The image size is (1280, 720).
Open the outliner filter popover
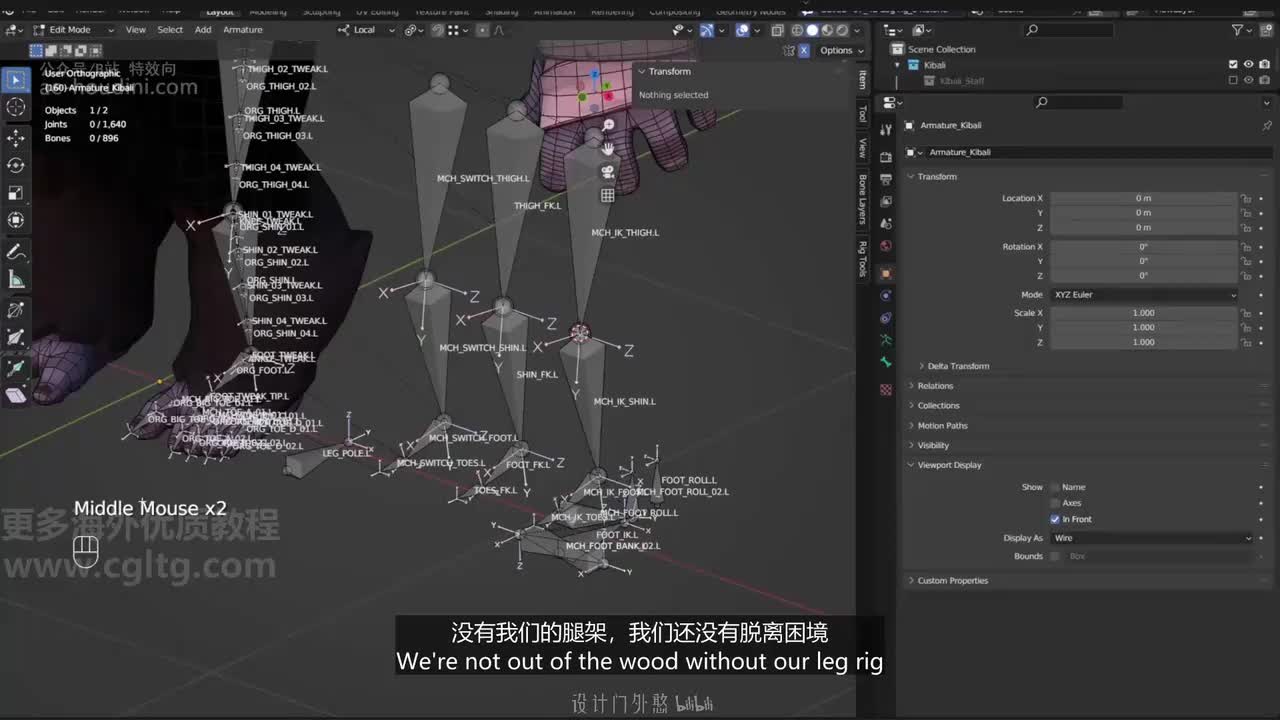click(1241, 30)
